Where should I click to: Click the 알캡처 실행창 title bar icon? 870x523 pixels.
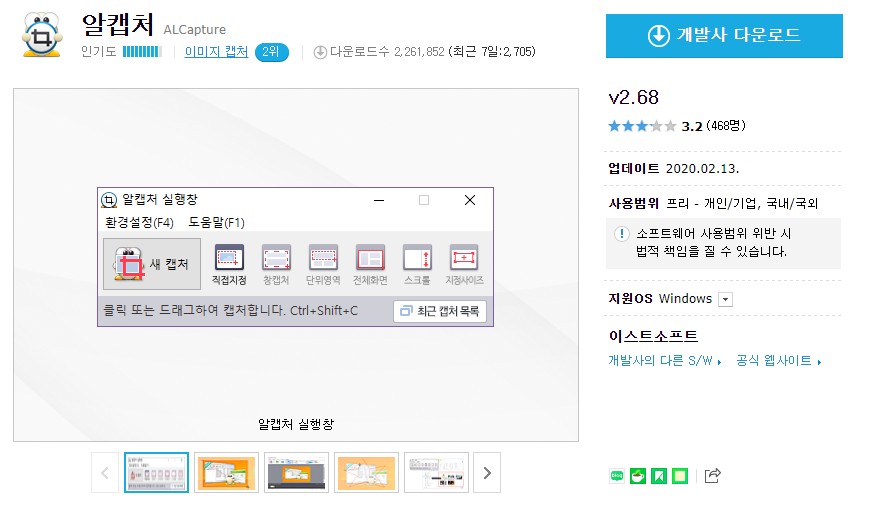tap(109, 200)
